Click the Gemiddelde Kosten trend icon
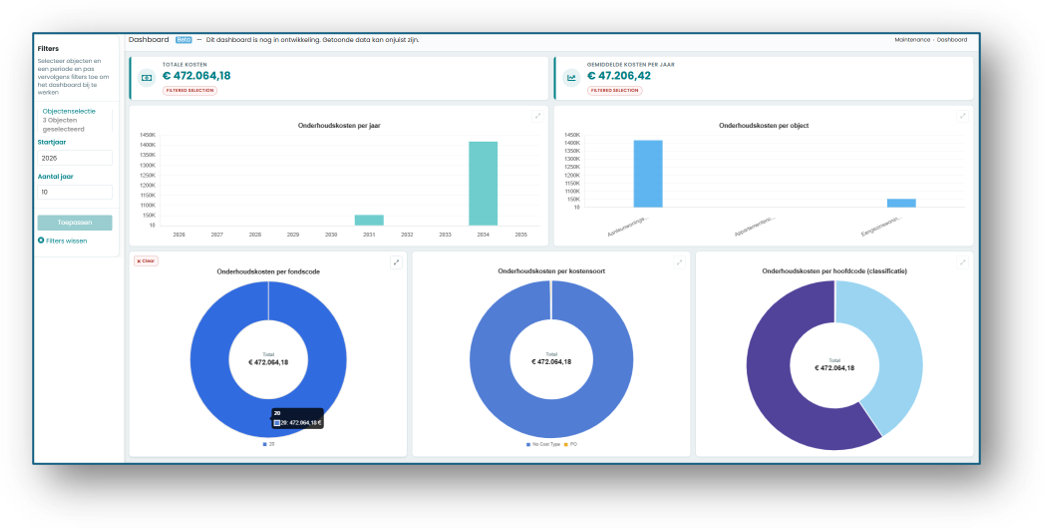This screenshot has height=529, width=1045. pos(571,78)
